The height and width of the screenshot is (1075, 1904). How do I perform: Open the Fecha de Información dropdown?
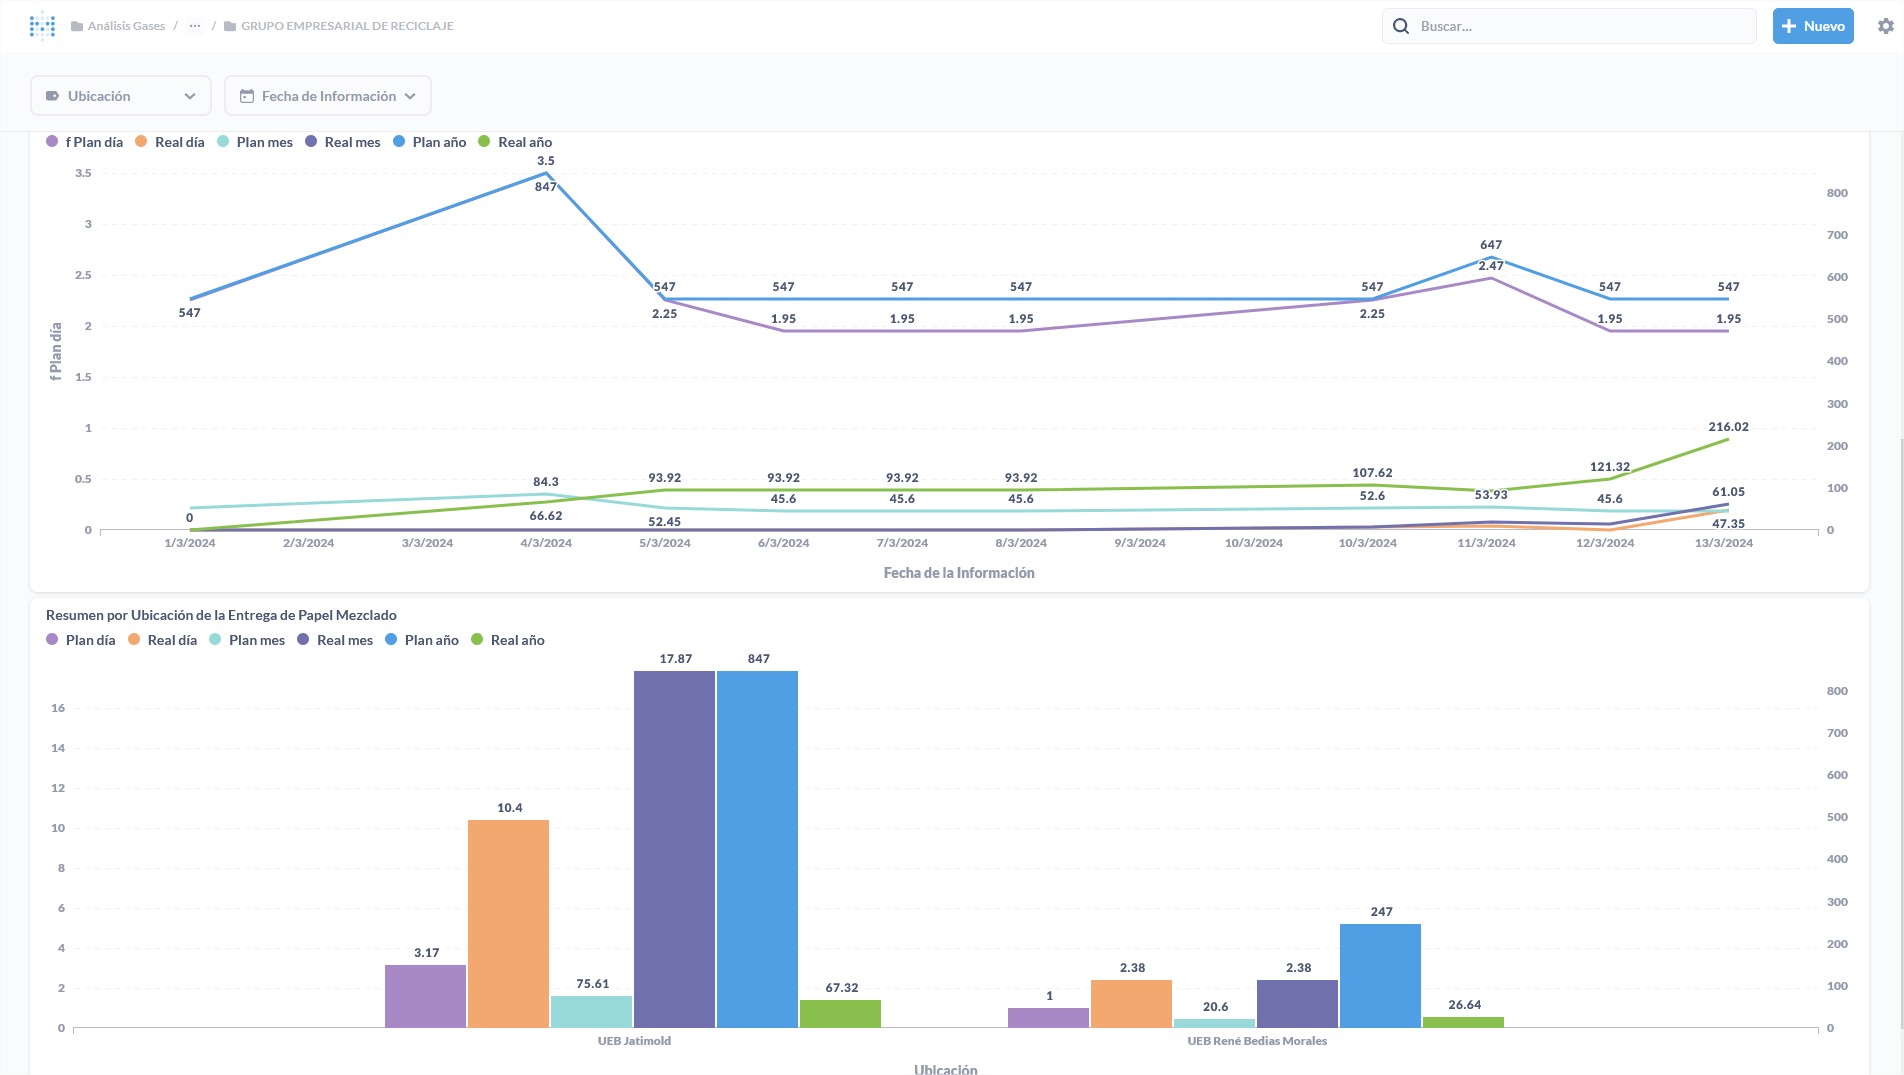click(x=328, y=96)
